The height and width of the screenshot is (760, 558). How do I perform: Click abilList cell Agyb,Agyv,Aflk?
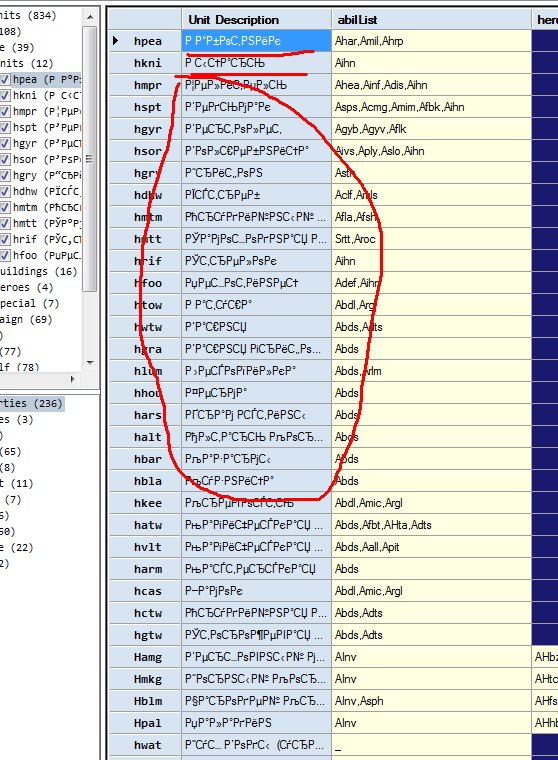pos(431,129)
